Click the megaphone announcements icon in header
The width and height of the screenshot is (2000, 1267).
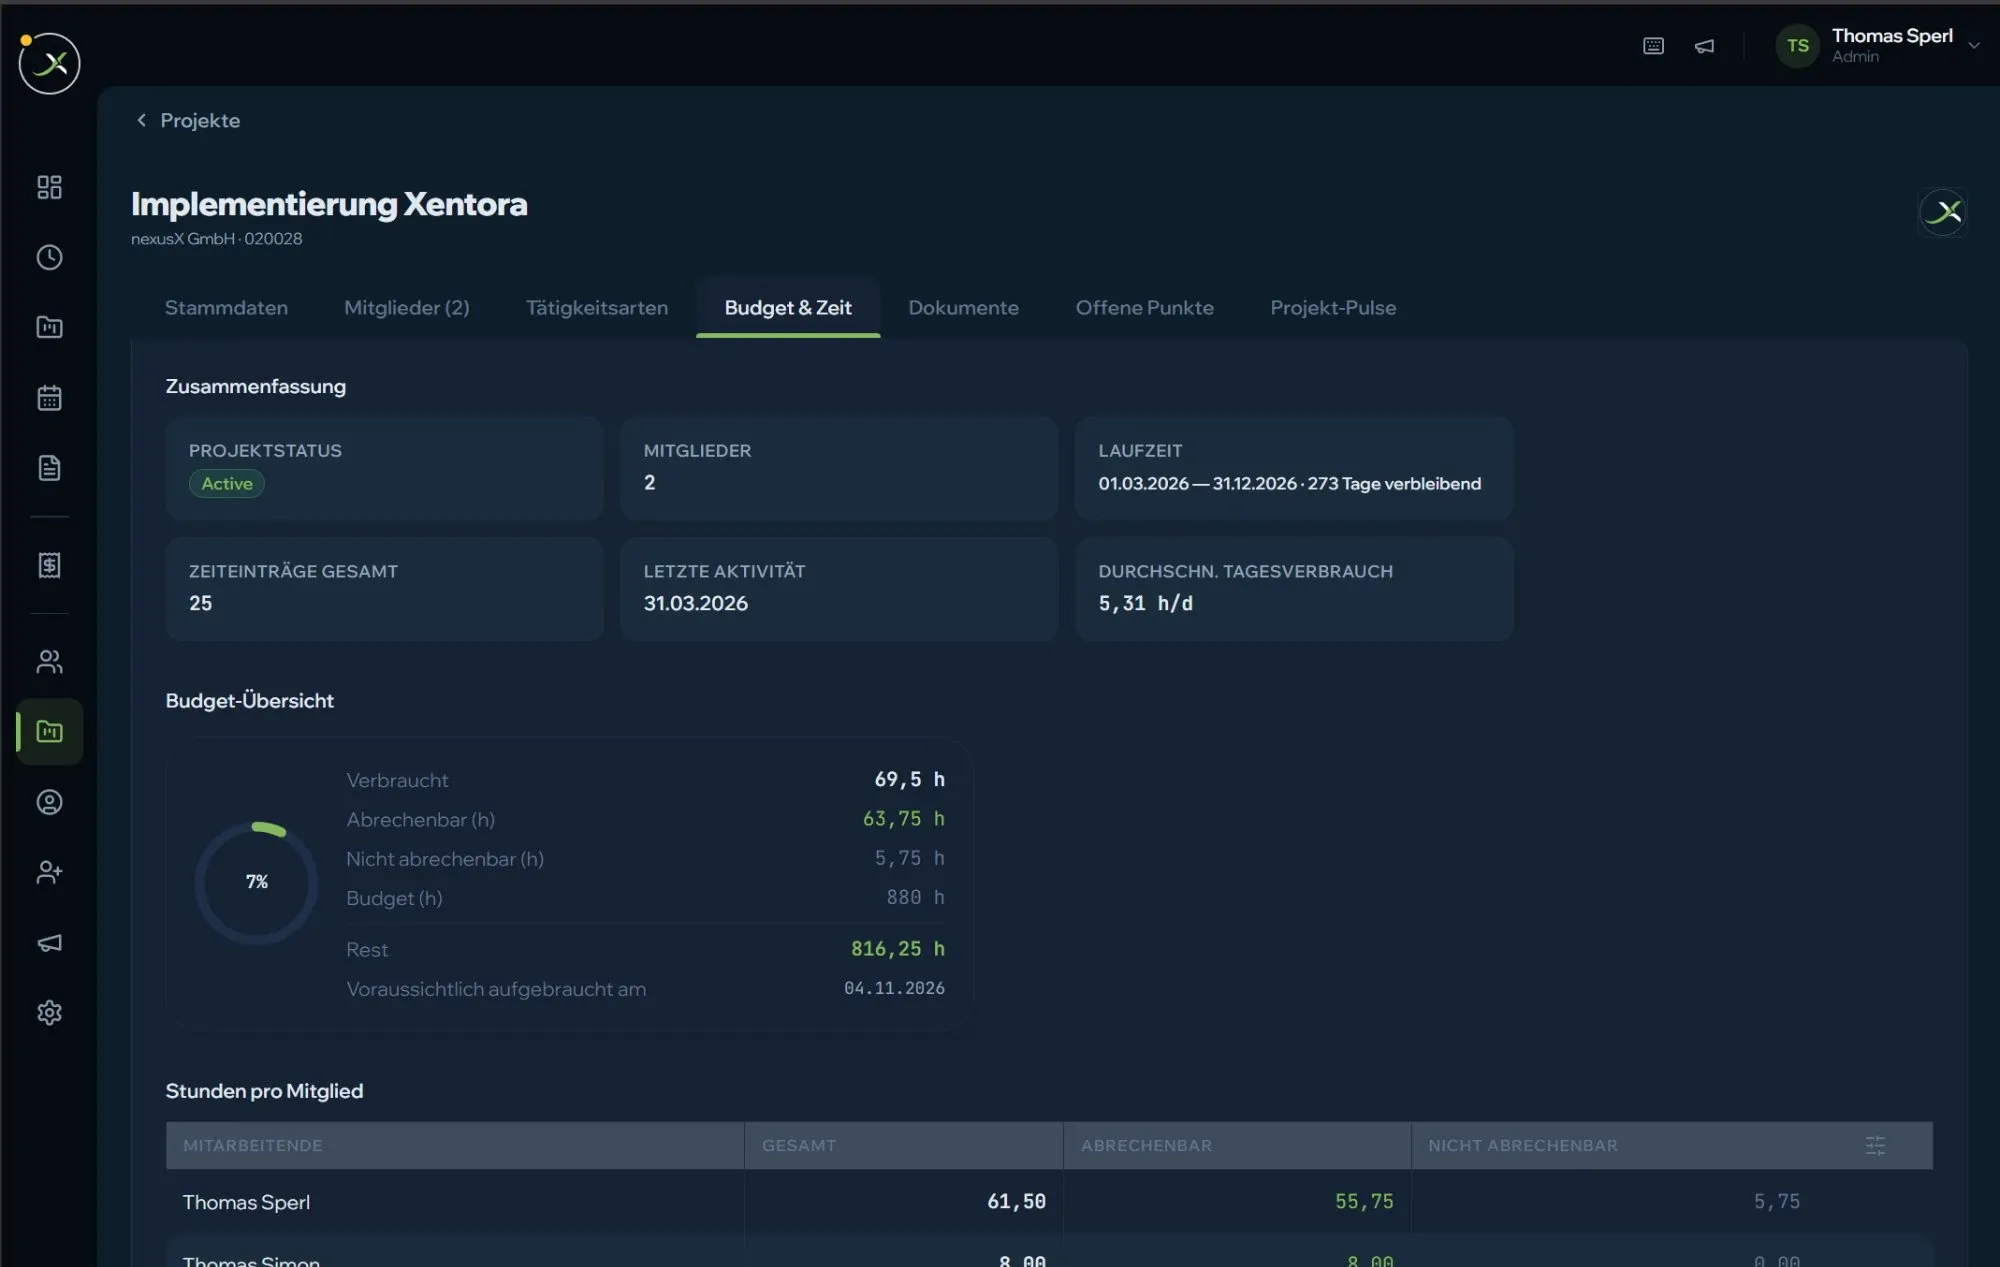1705,46
